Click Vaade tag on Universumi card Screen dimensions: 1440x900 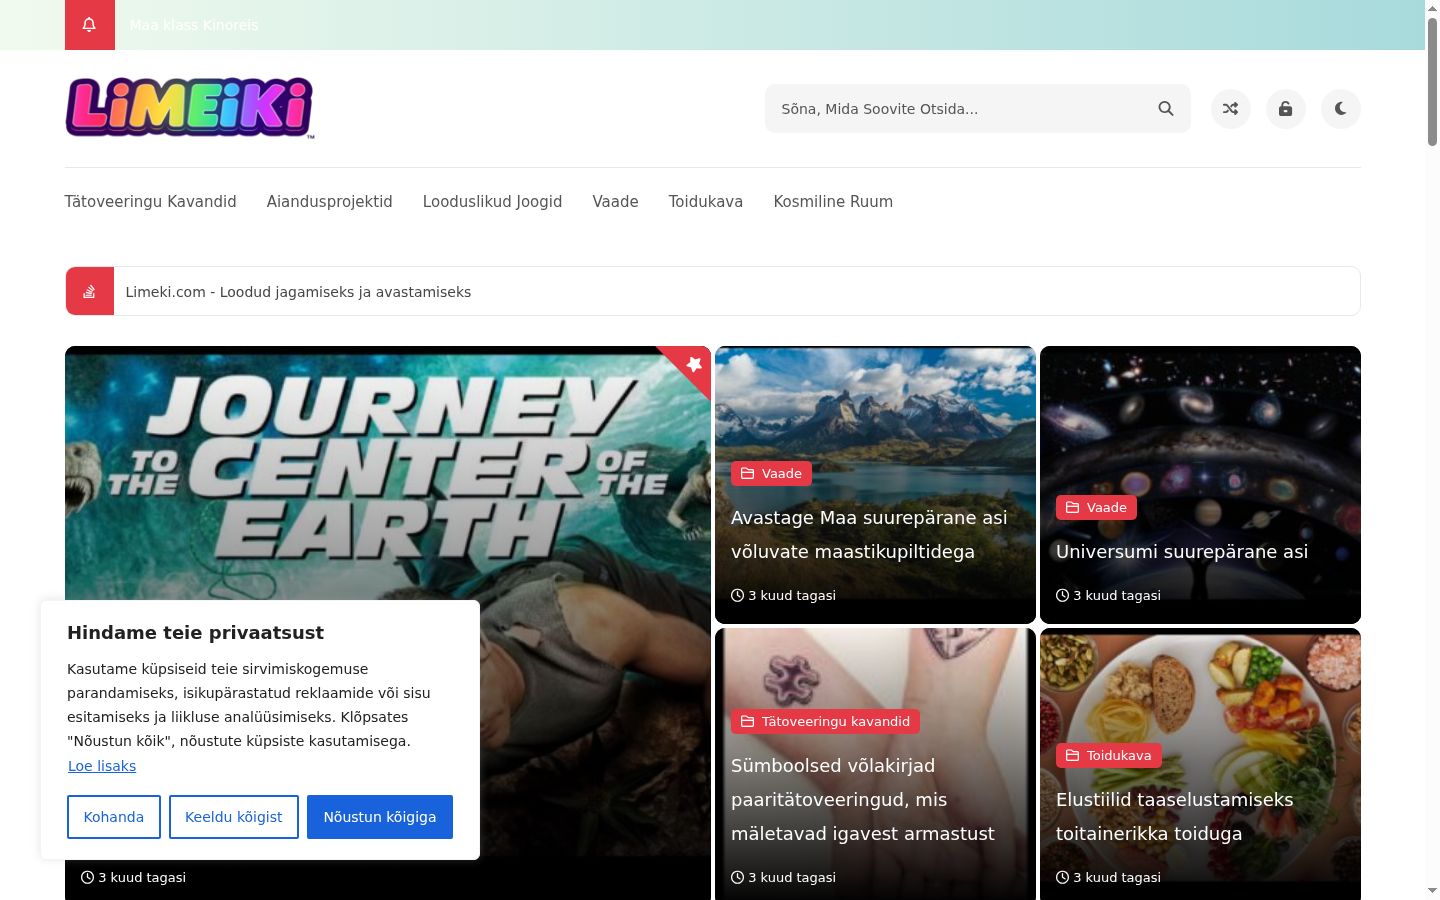(x=1097, y=507)
